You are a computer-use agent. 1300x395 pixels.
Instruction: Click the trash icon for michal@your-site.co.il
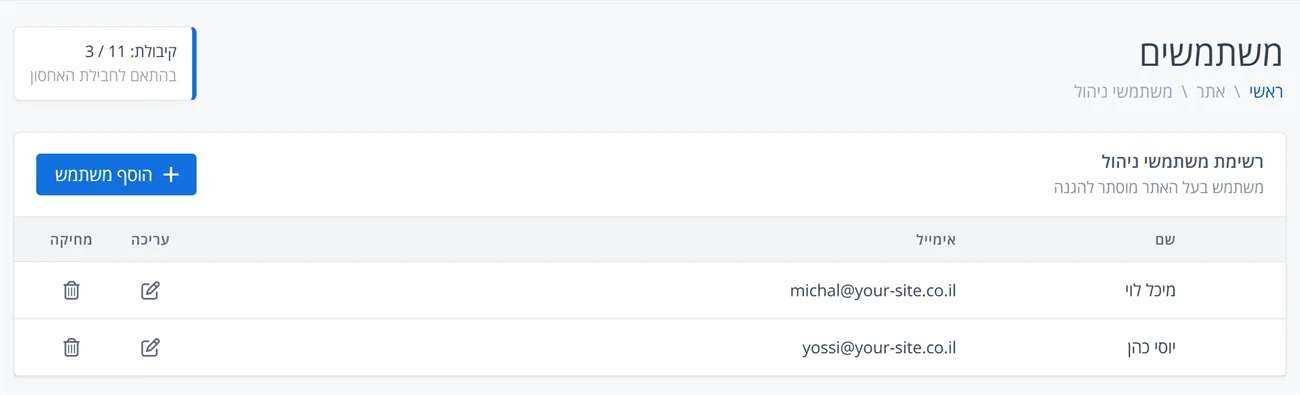71,291
